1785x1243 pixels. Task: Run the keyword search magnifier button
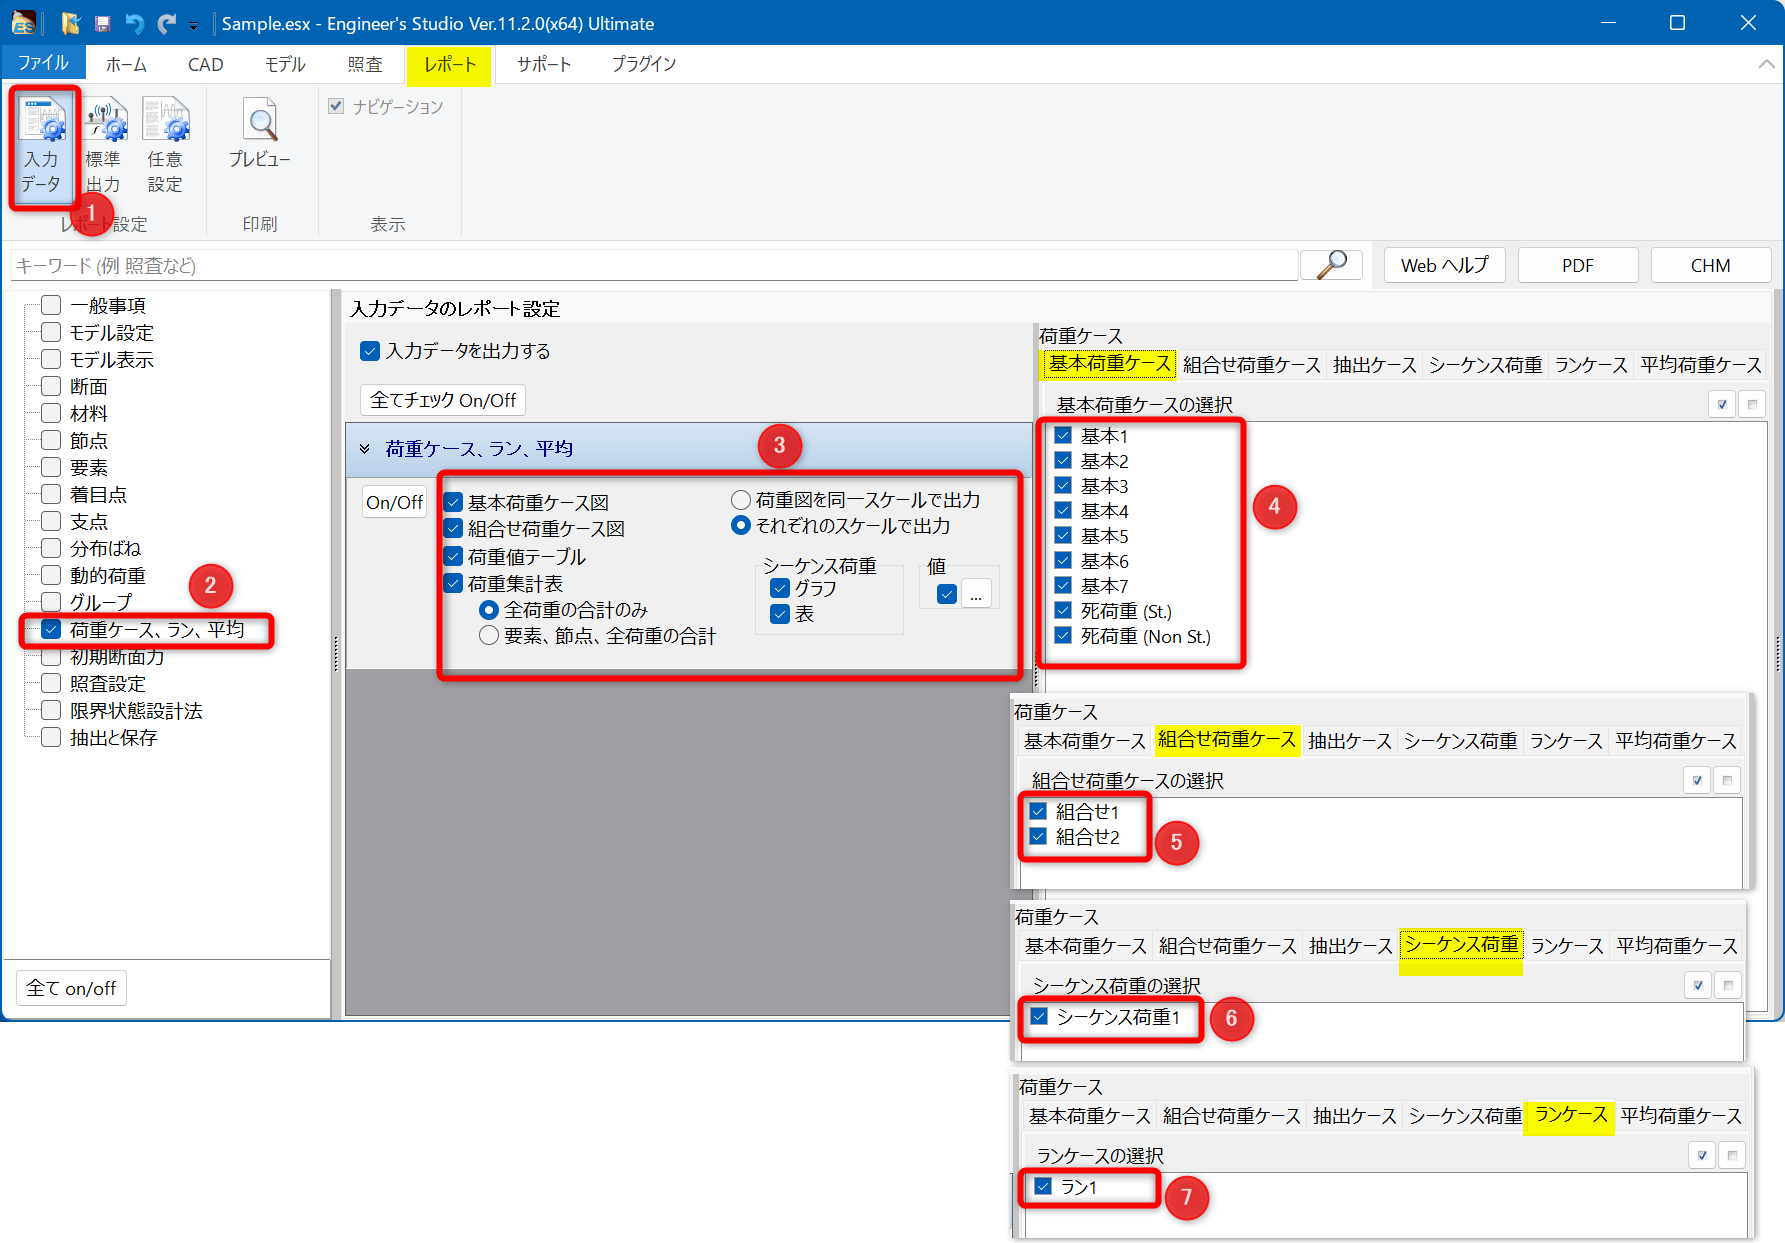coord(1331,265)
